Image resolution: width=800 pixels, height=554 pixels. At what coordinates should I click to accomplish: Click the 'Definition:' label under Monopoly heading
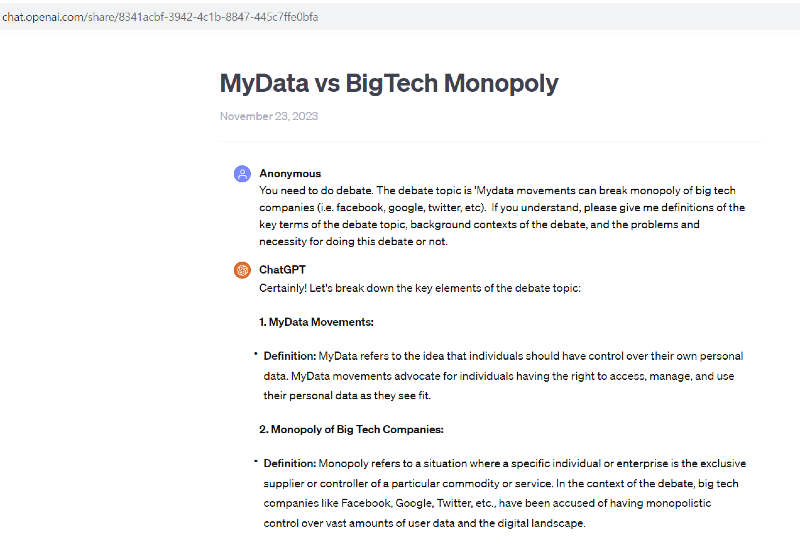pos(290,463)
